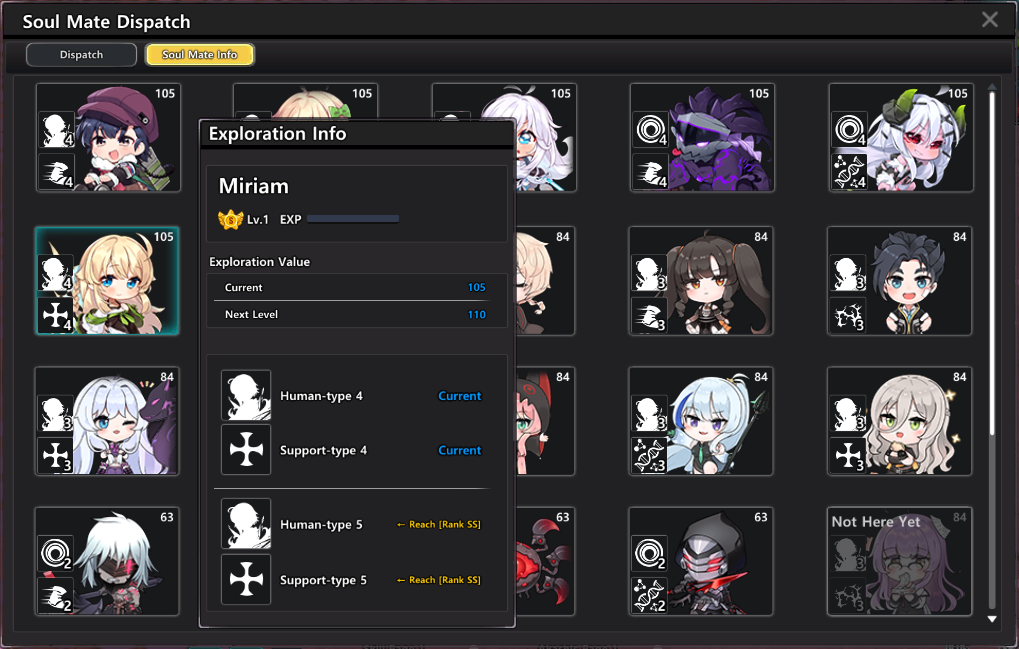This screenshot has height=649, width=1019.
Task: Select the twin-tail brunette soul mate card
Action: coord(701,281)
